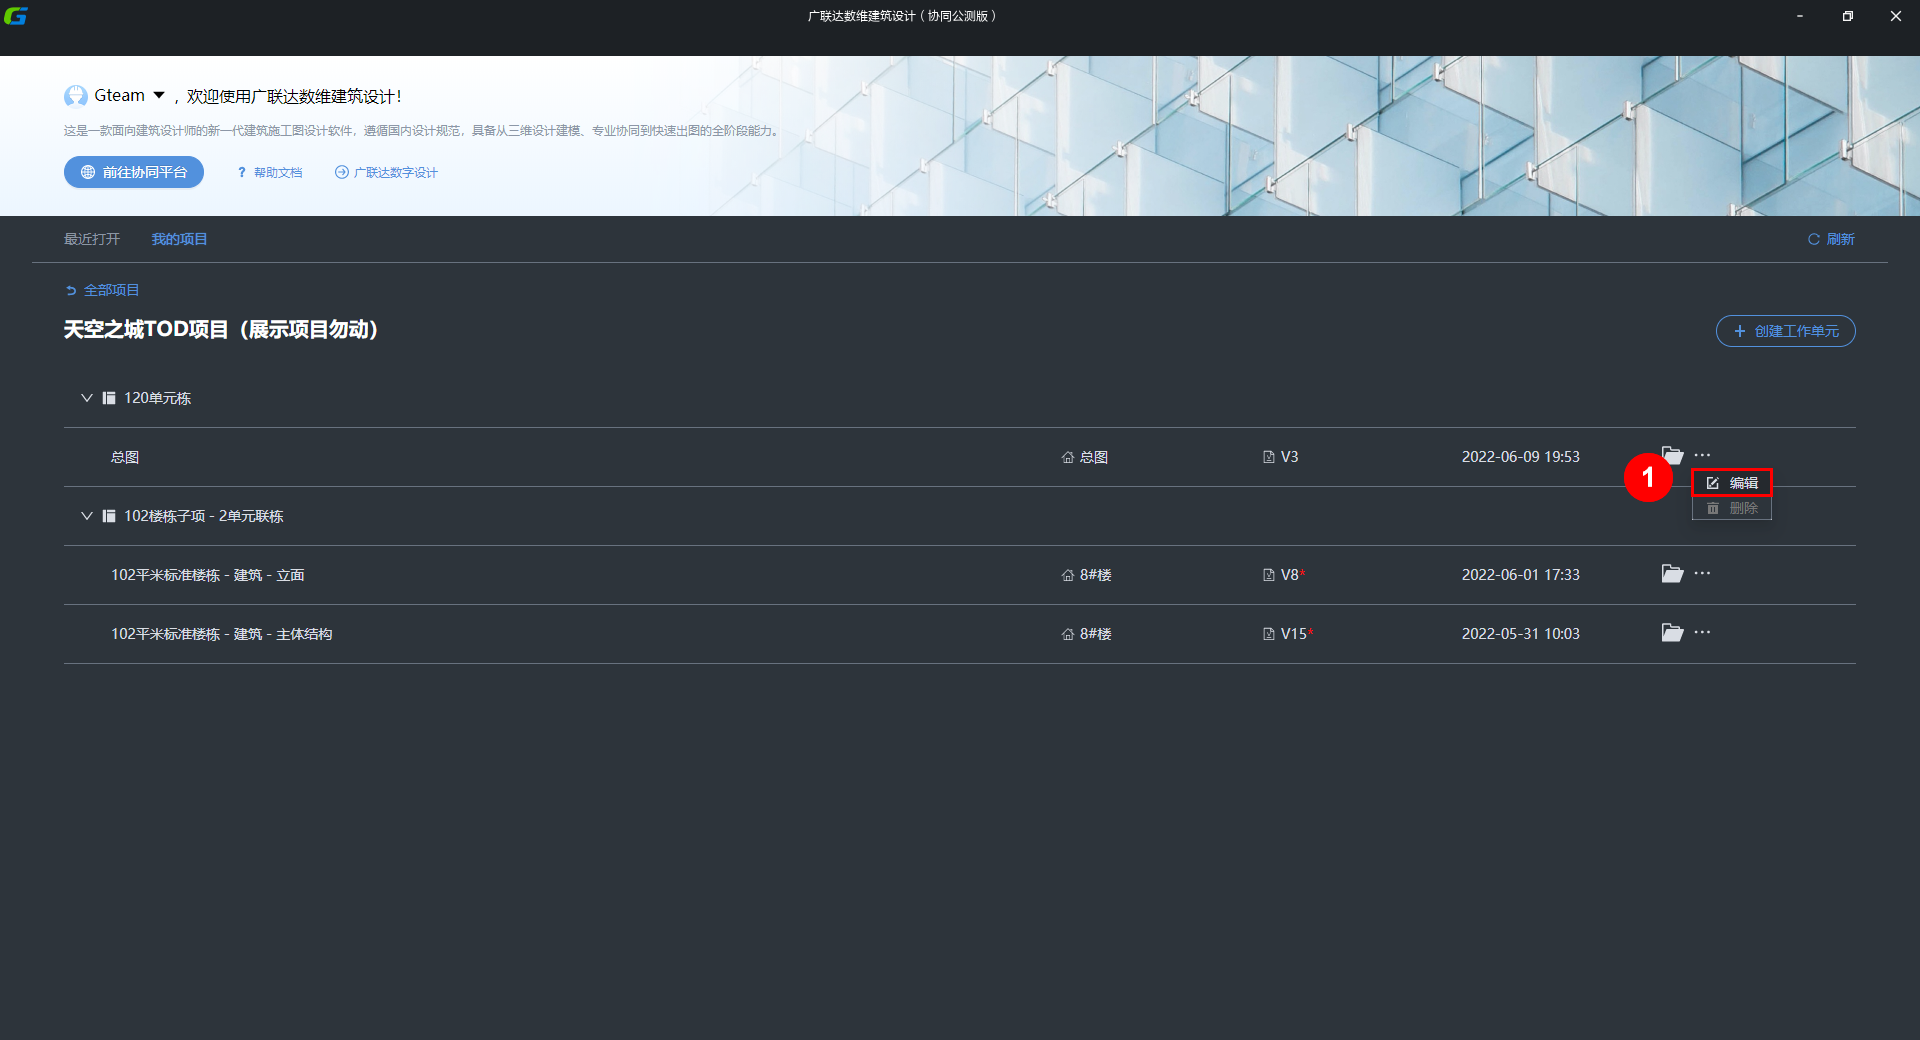Open folder icon for 总图 row
The image size is (1920, 1040).
coord(1672,455)
